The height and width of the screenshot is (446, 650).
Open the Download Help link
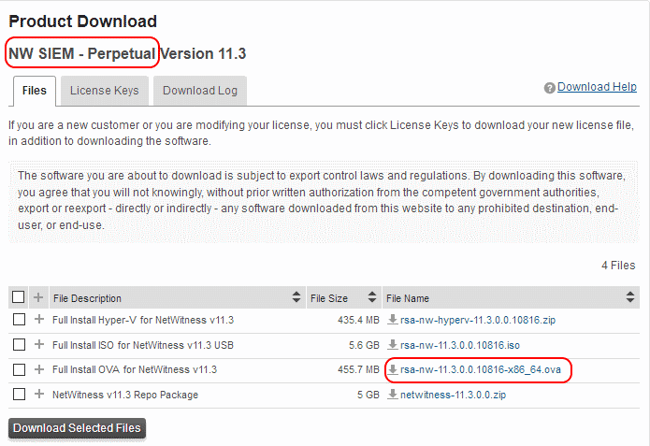pos(597,87)
